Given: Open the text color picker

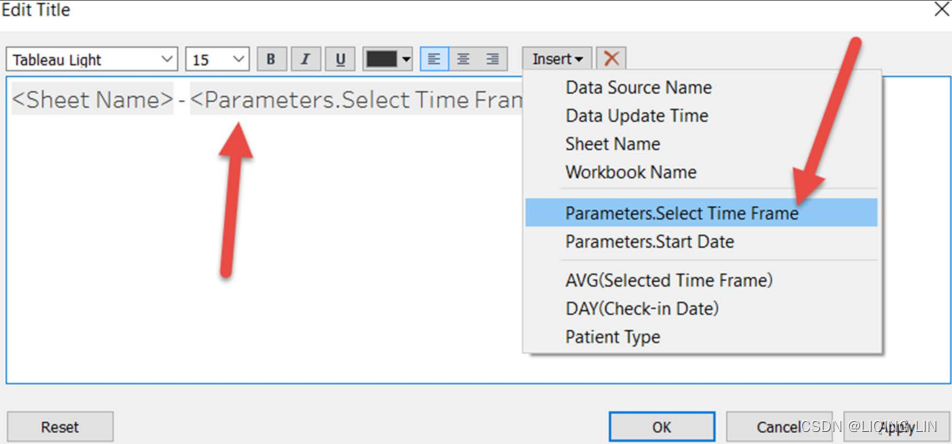Looking at the screenshot, I should 388,59.
